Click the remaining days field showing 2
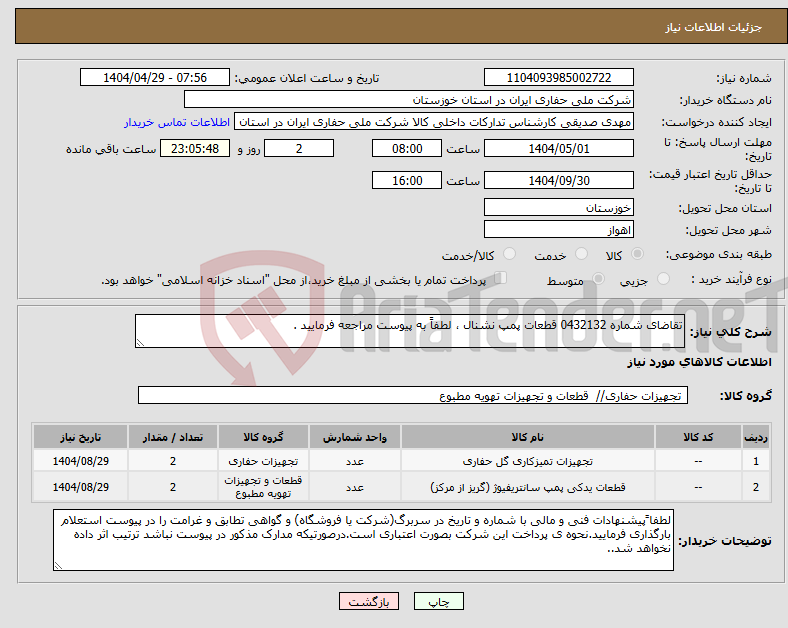 (299, 149)
